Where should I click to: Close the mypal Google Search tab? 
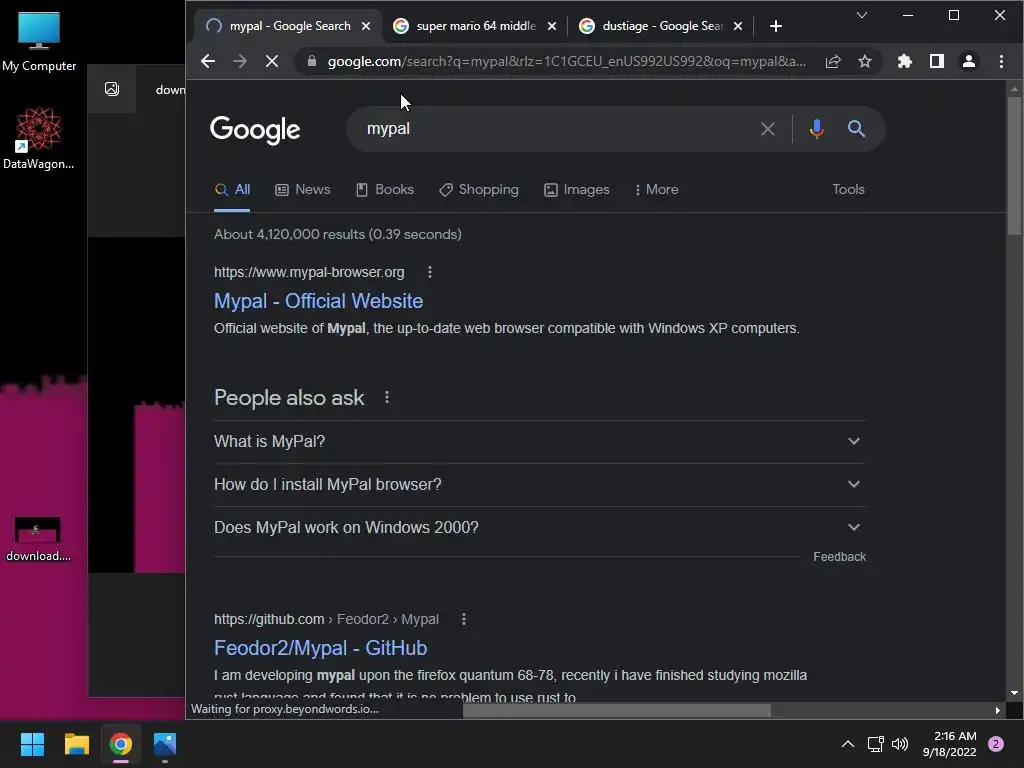click(x=366, y=26)
